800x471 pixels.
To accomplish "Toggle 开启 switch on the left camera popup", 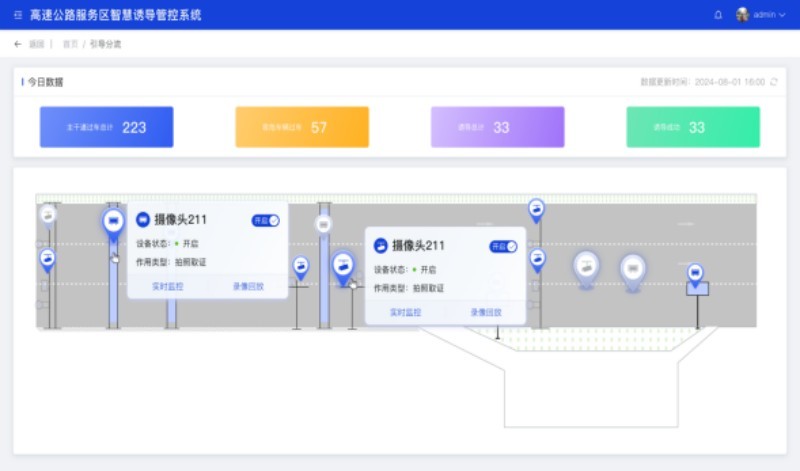I will pos(266,220).
